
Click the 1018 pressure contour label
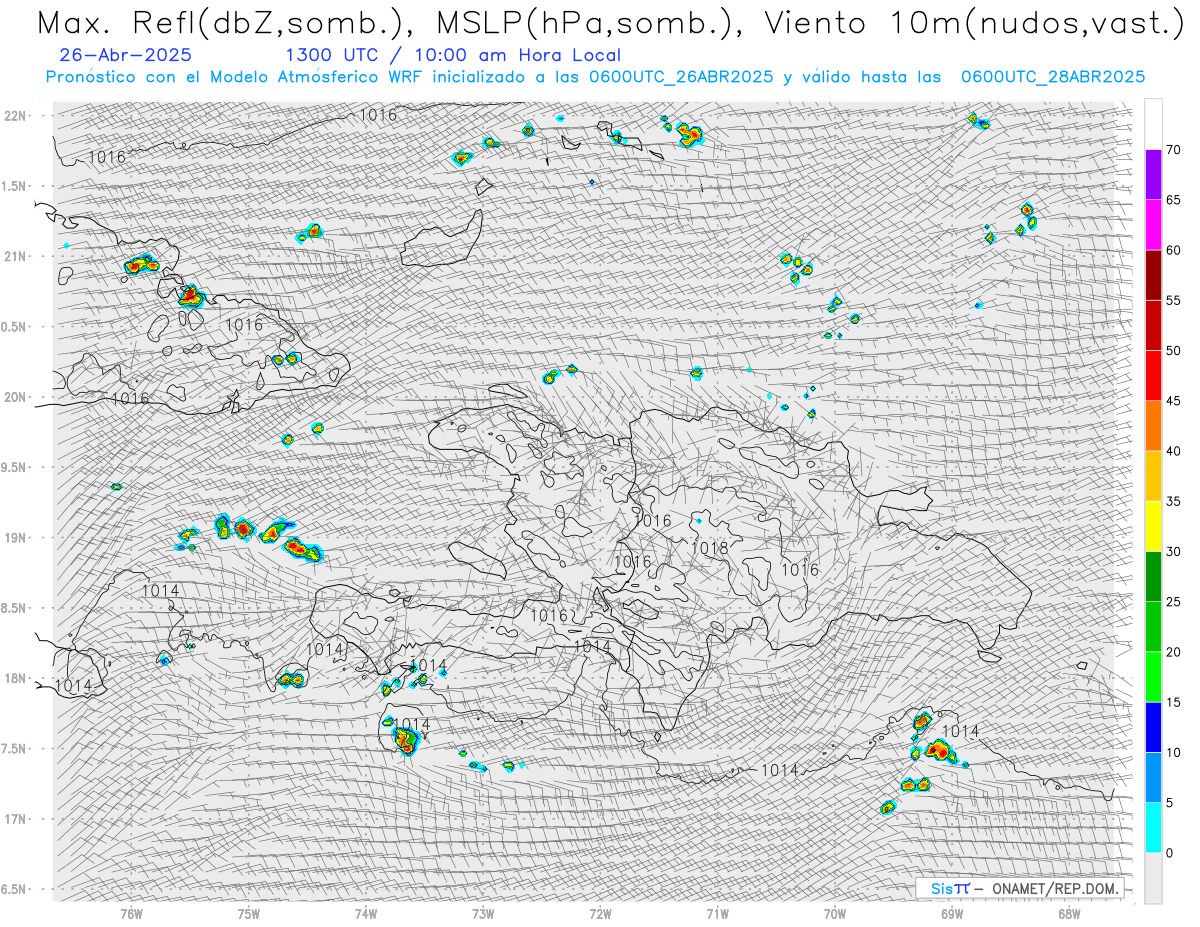[709, 548]
